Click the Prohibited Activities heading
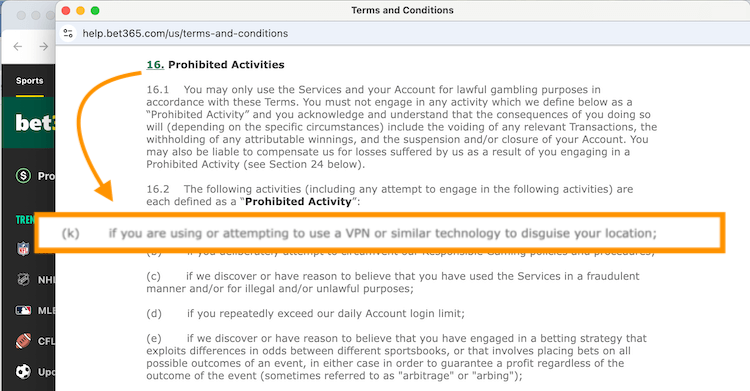This screenshot has width=750, height=391. click(226, 65)
